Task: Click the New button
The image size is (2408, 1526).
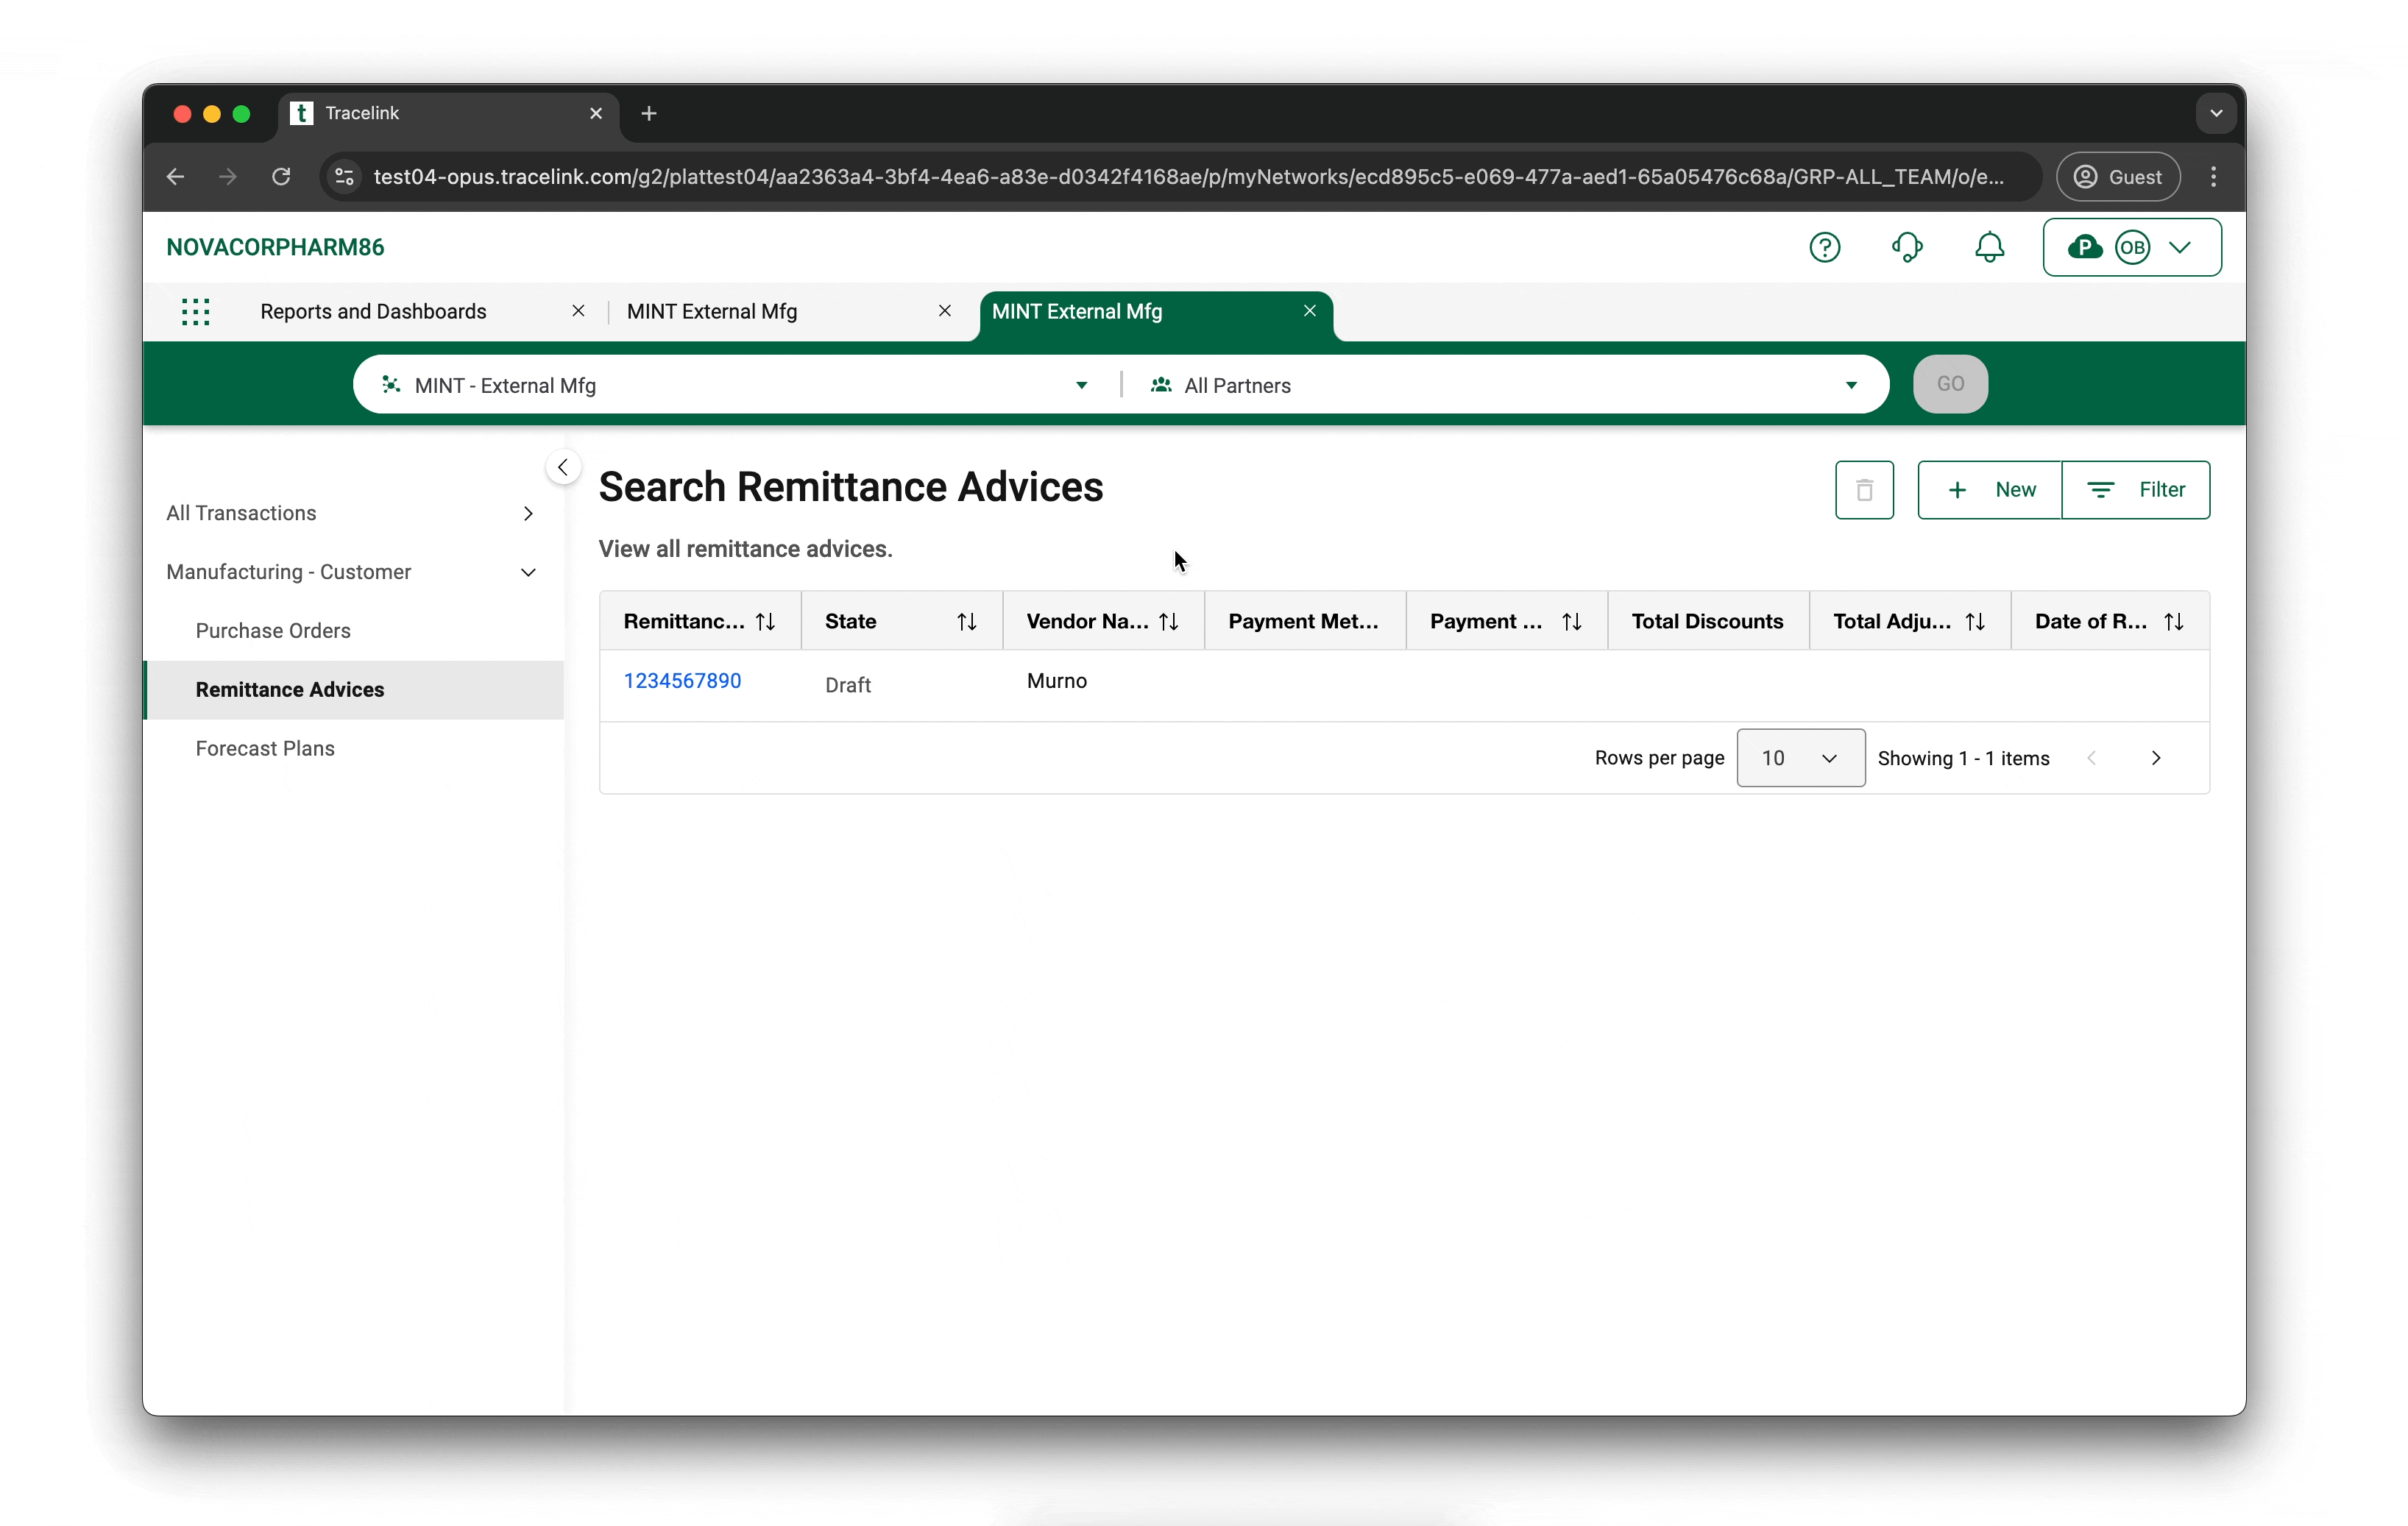Action: (x=1989, y=490)
